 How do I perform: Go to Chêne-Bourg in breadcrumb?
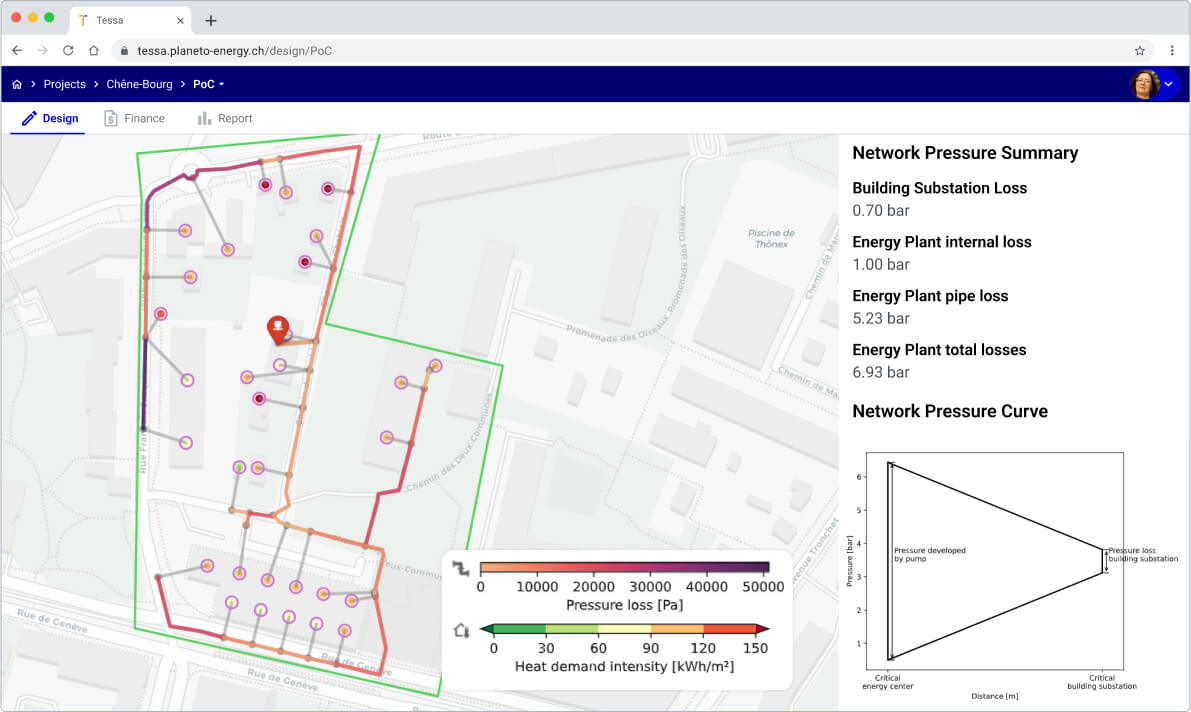[x=139, y=85]
